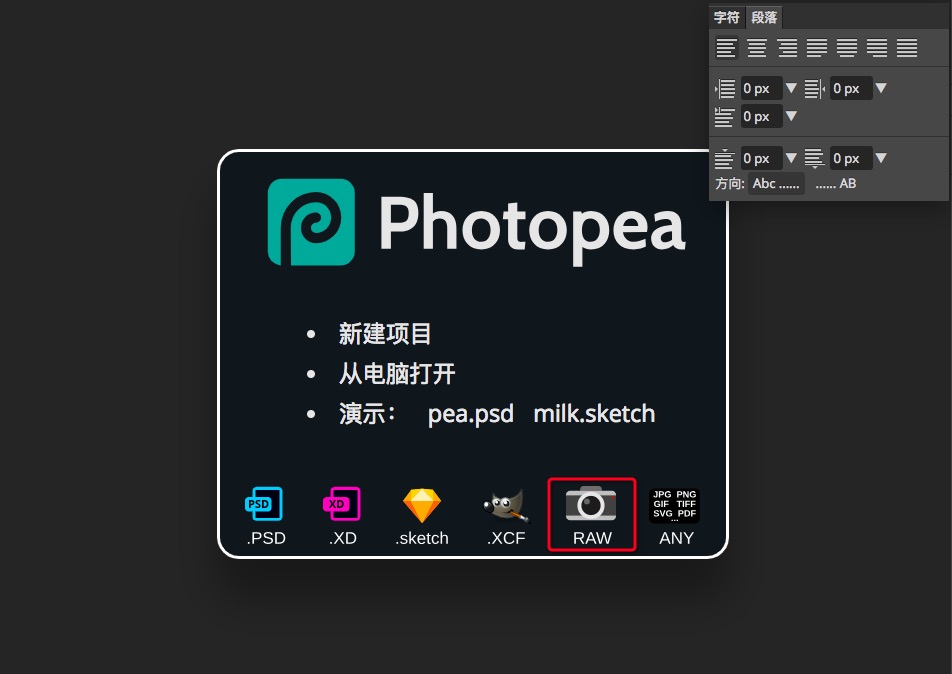
Task: Click the ANY formats icon
Action: (x=675, y=505)
